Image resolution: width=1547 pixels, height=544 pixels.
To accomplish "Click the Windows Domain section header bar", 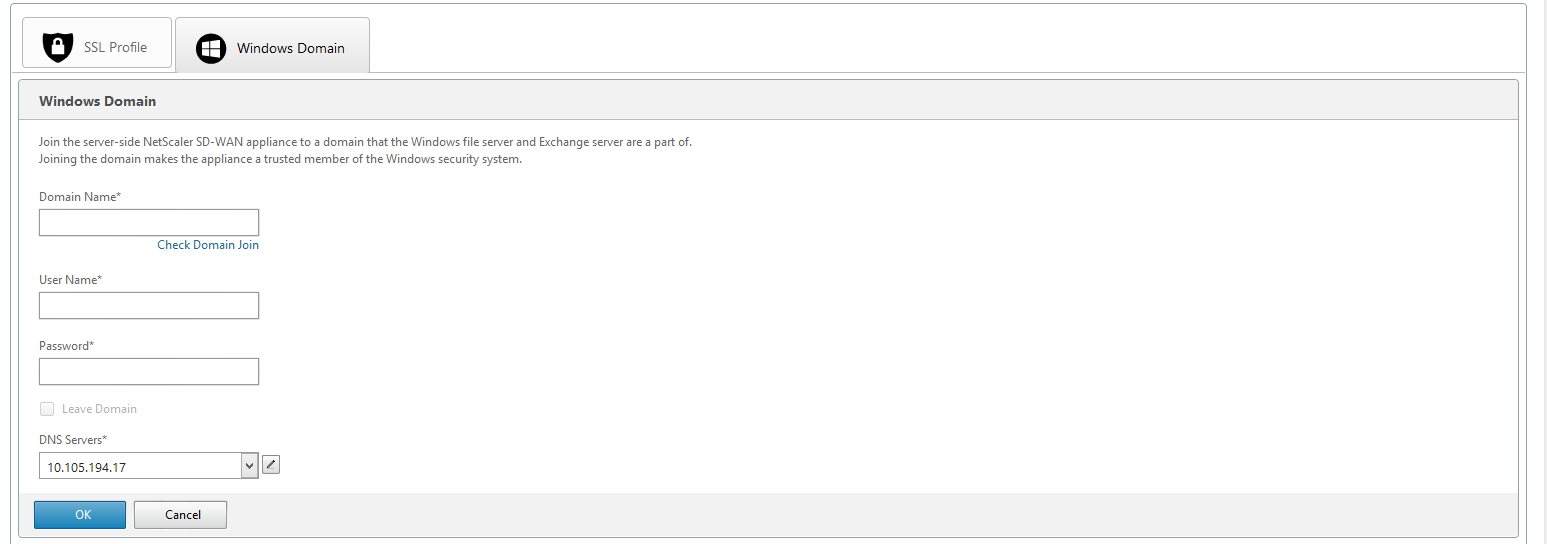I will [x=768, y=101].
